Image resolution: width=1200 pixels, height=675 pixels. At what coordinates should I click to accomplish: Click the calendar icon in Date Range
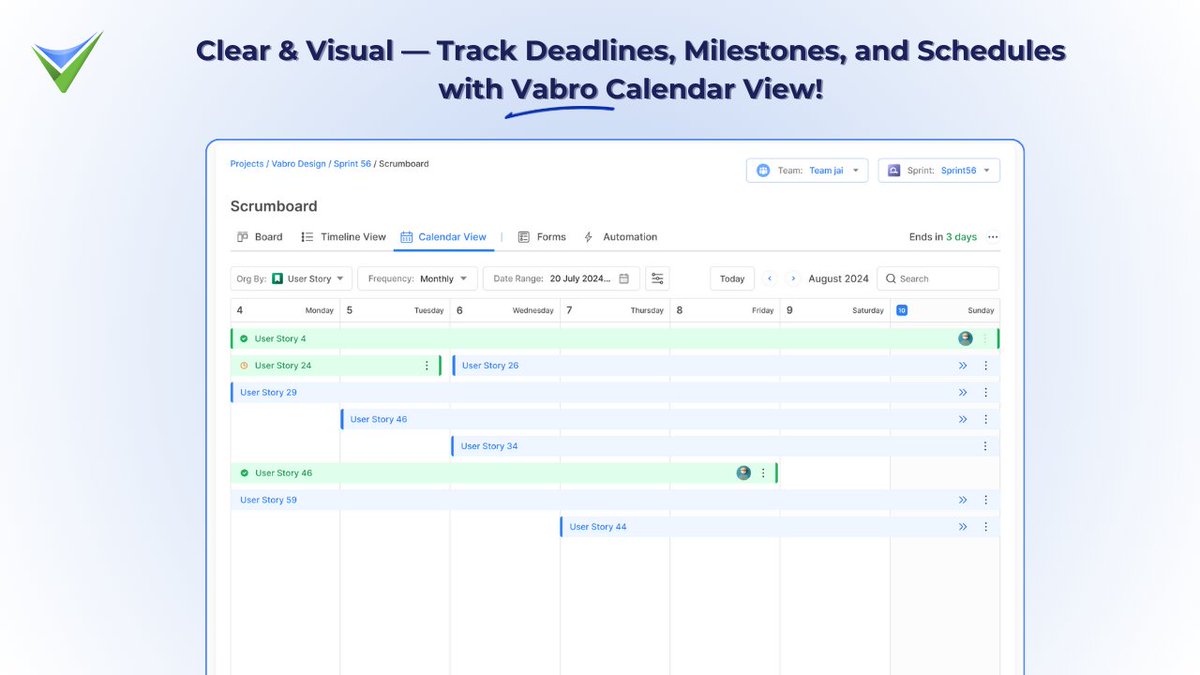[624, 279]
